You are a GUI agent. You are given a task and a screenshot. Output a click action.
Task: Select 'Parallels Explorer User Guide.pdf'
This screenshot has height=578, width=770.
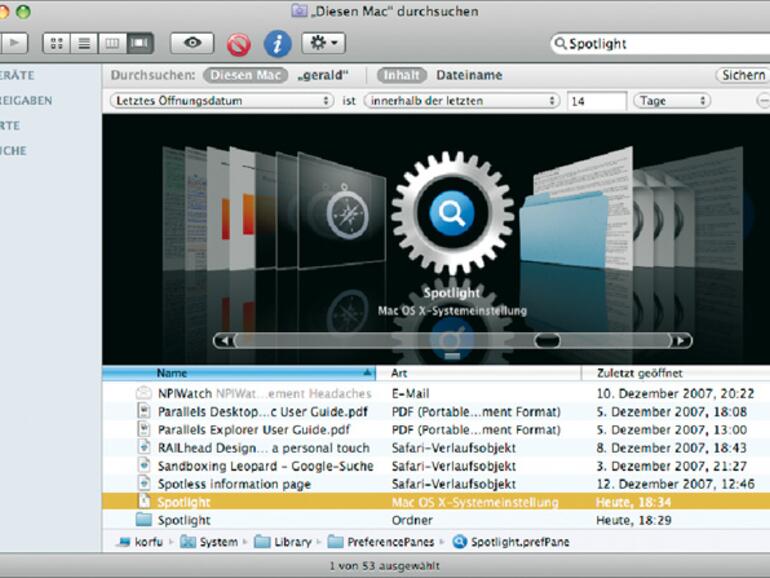click(436, 430)
